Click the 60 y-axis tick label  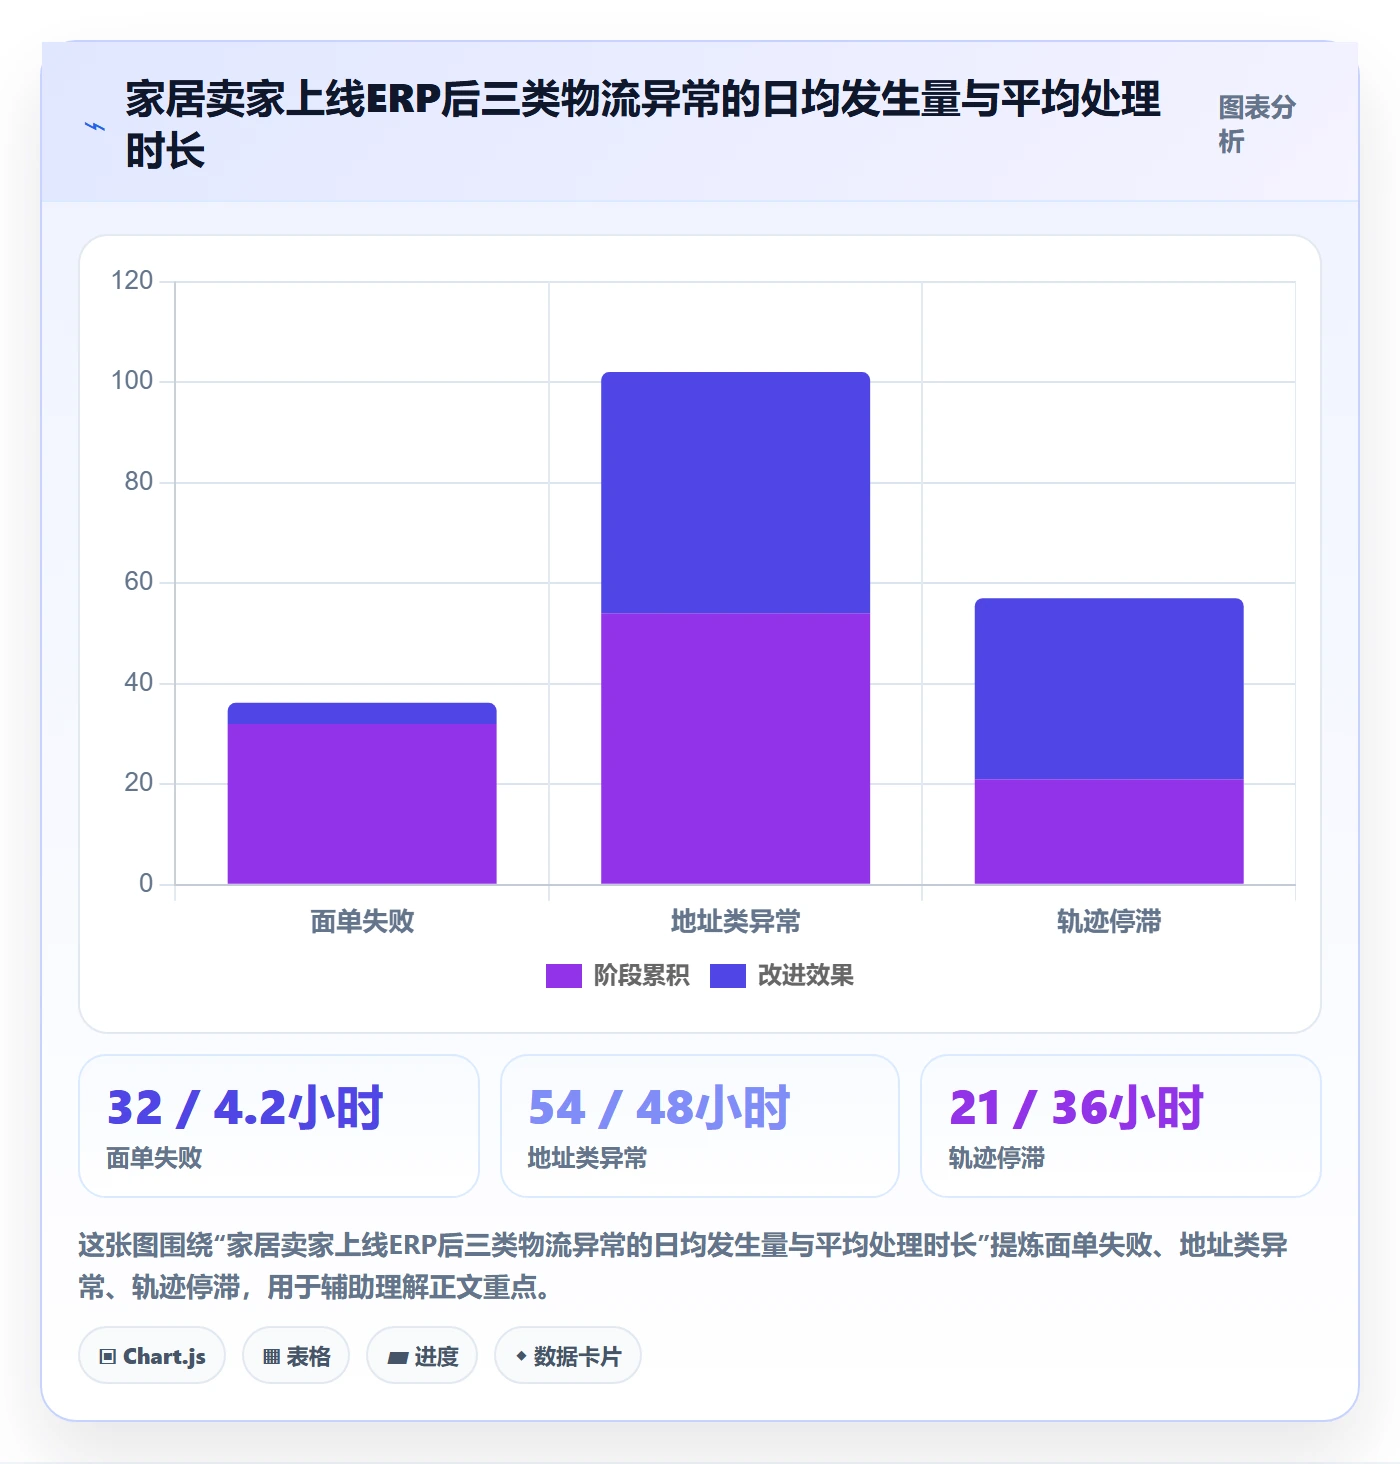click(139, 581)
